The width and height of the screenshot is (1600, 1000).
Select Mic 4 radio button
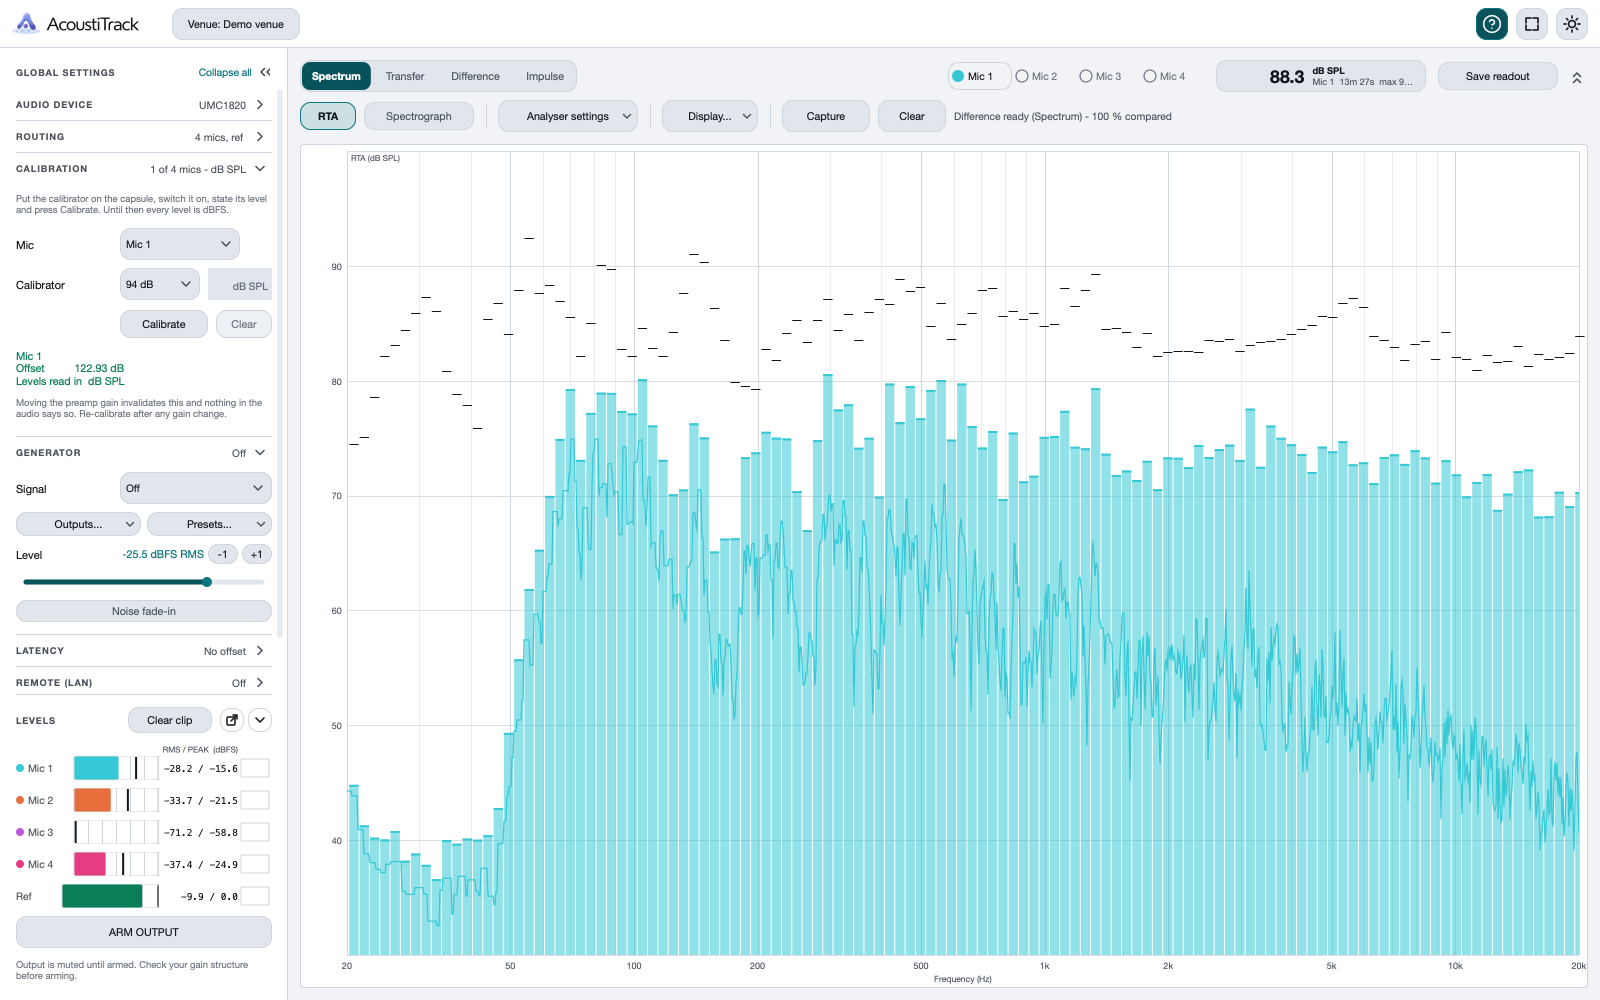coord(1164,76)
